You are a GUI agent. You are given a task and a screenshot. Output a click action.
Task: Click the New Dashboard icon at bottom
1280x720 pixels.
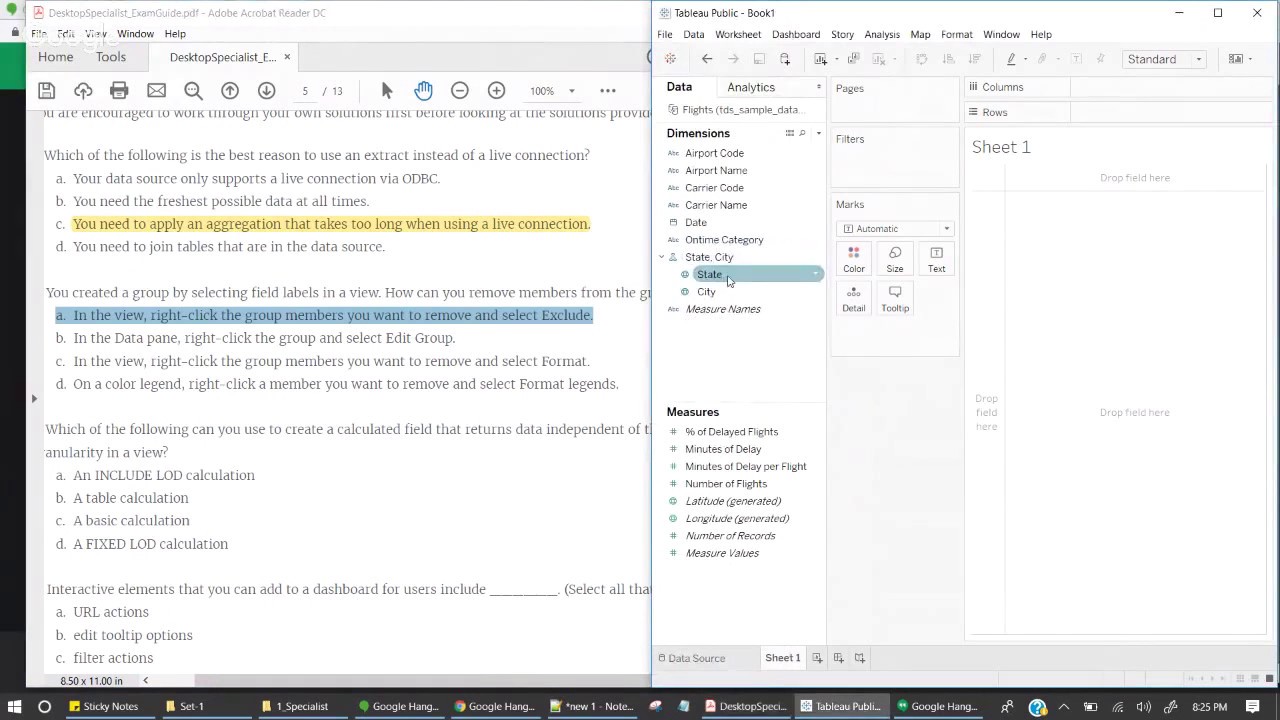point(838,658)
